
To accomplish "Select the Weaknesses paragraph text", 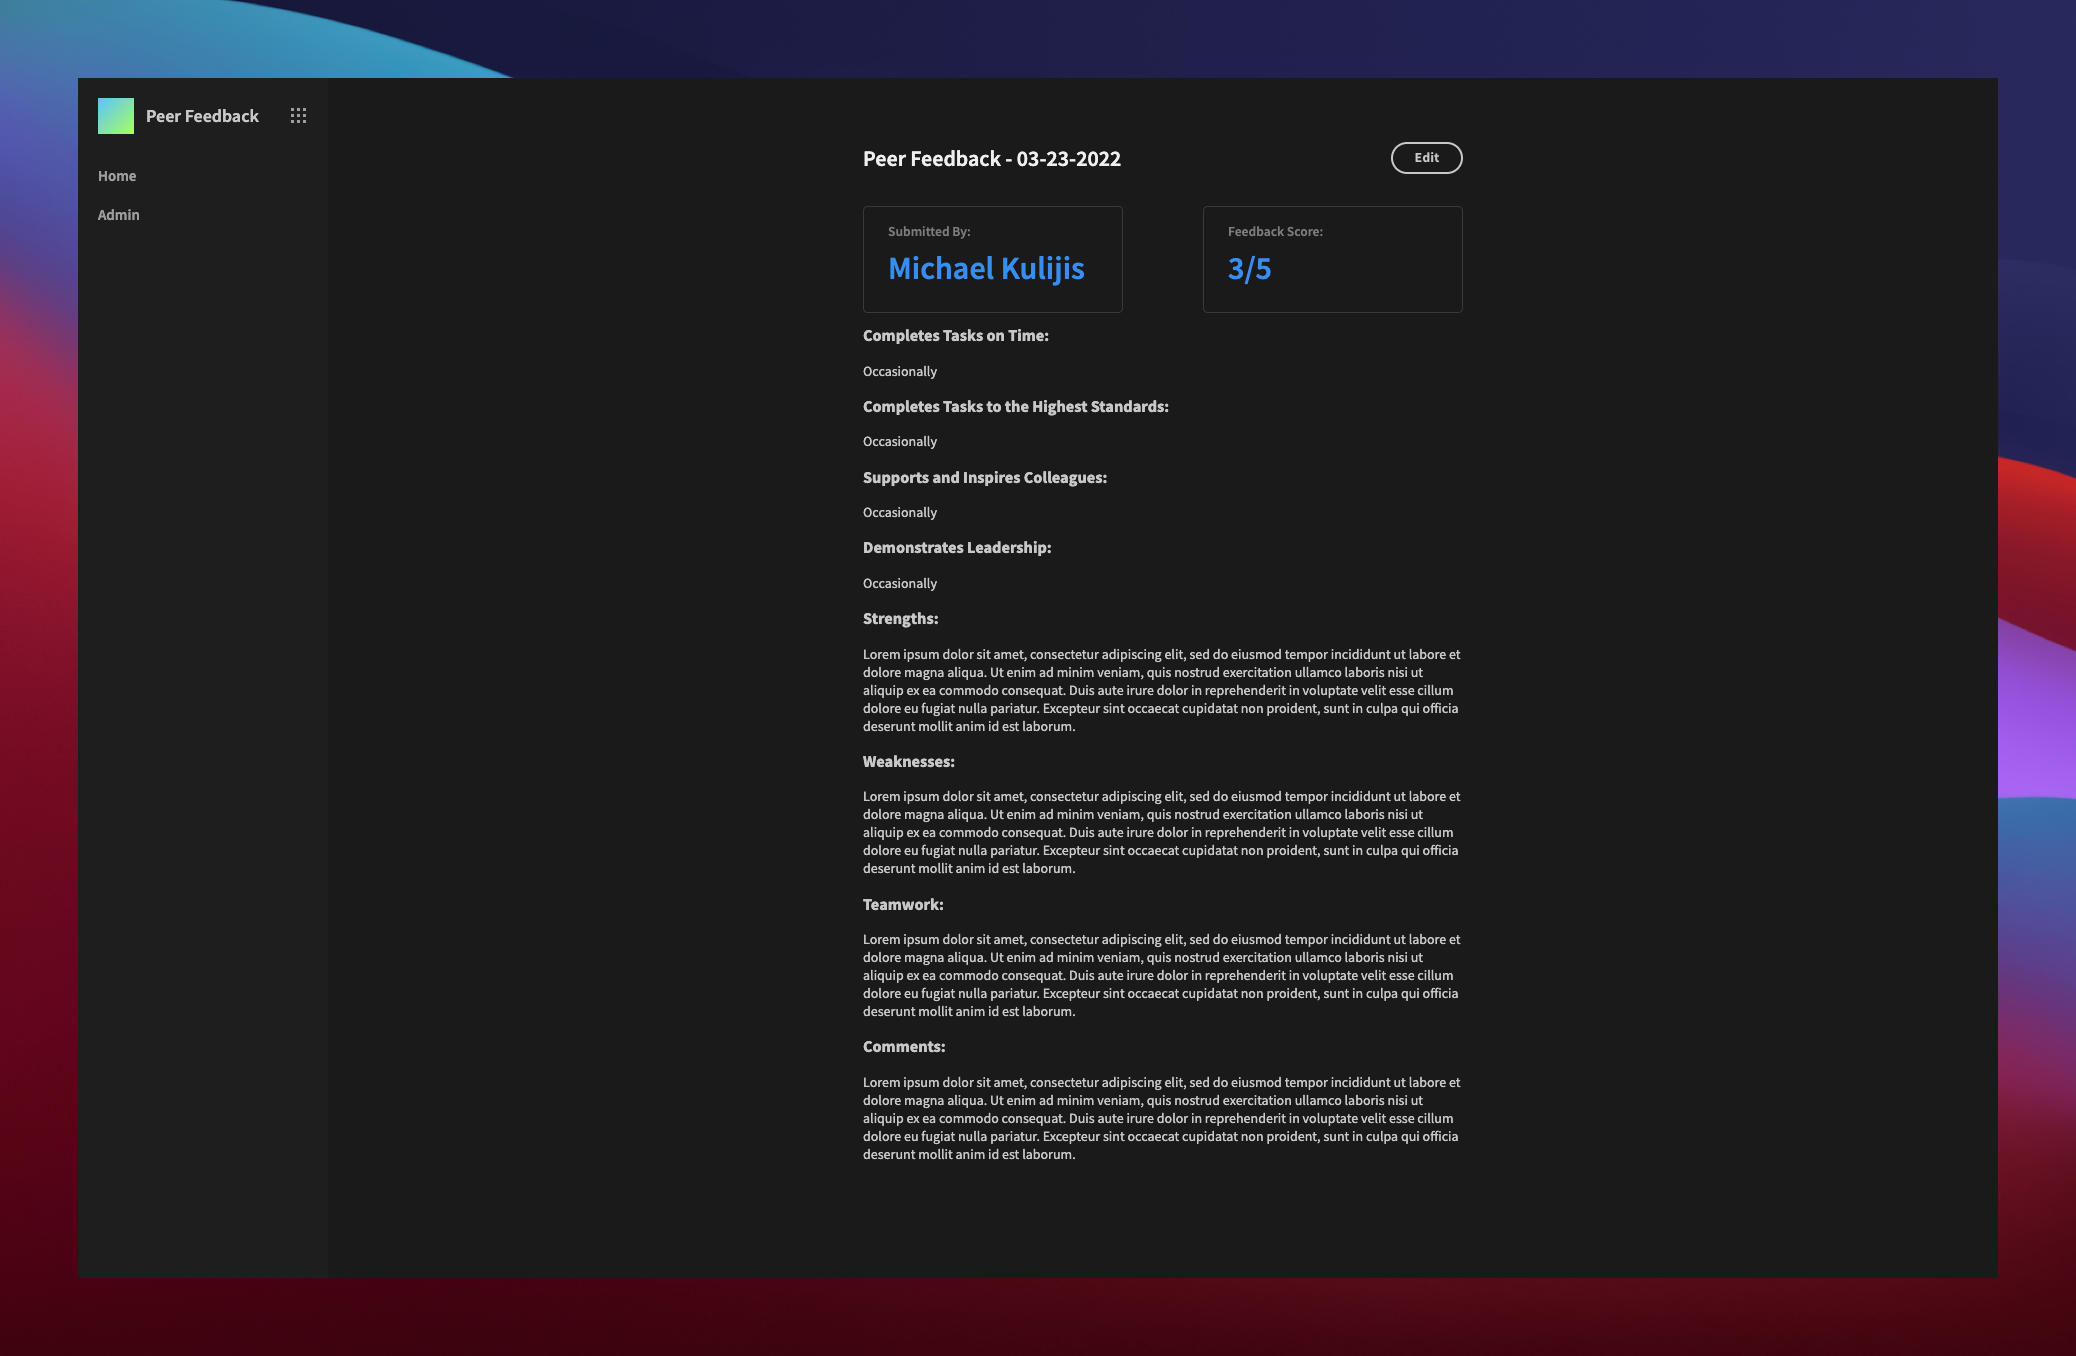I will (x=1160, y=832).
